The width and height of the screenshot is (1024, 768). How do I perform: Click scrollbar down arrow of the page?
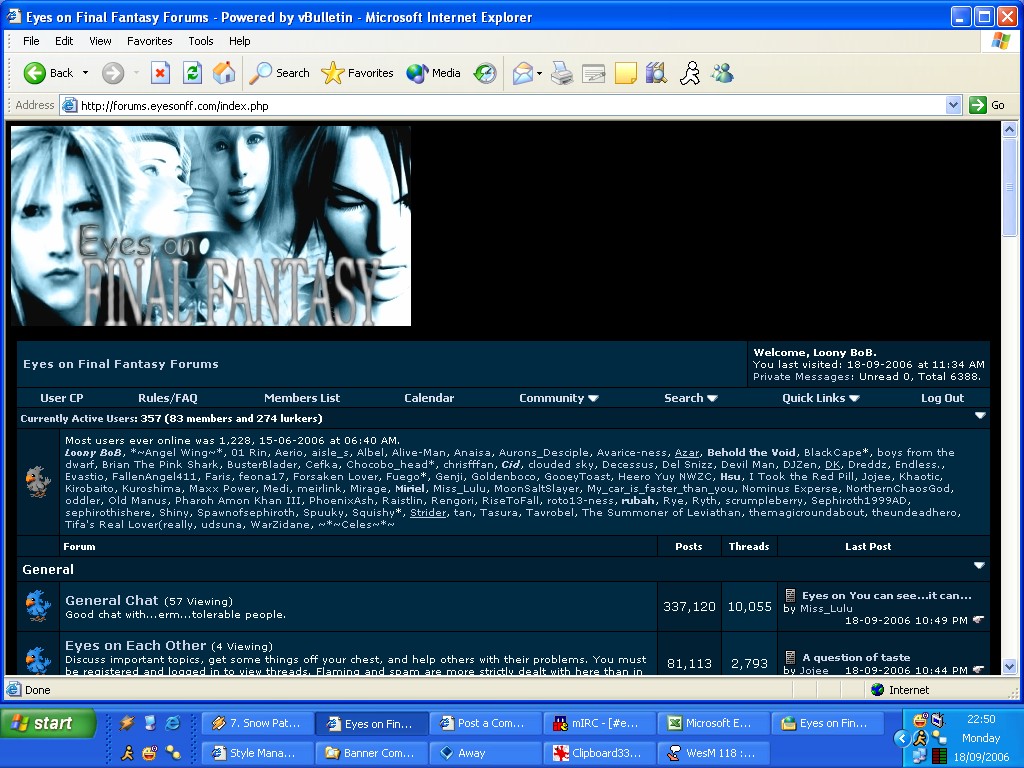pyautogui.click(x=1010, y=667)
